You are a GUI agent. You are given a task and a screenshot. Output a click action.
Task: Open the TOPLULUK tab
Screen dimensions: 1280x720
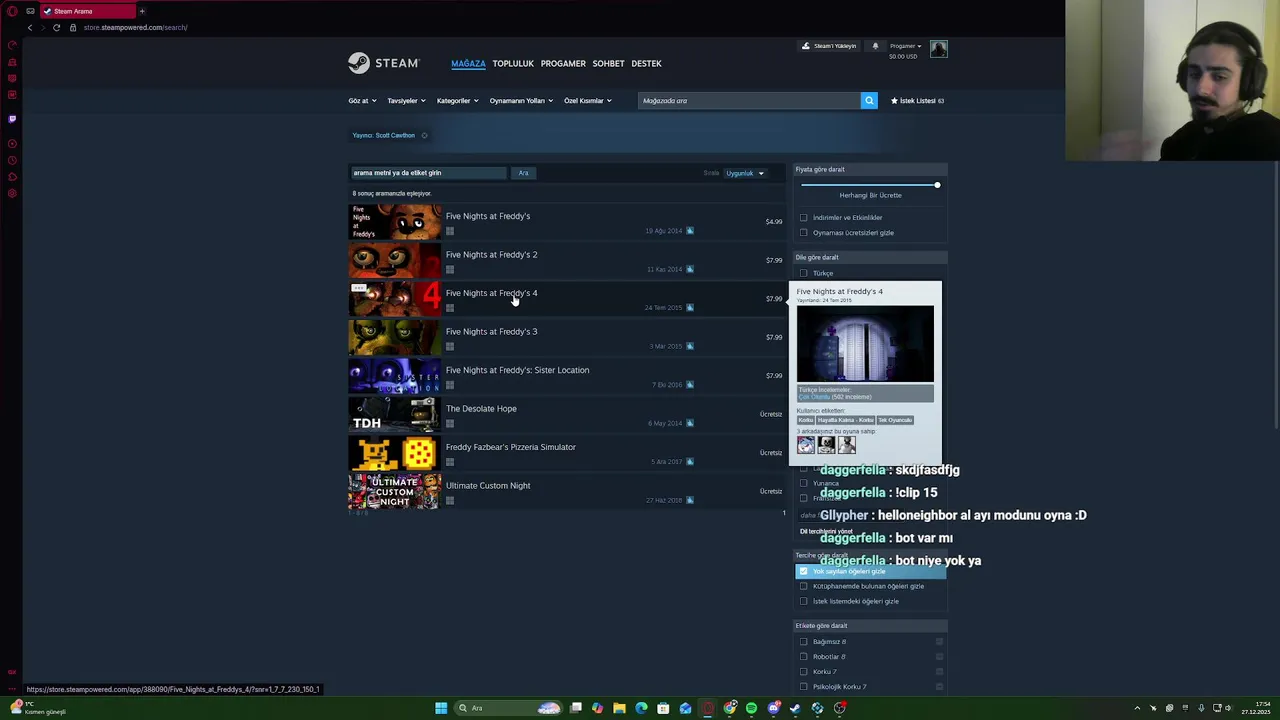tap(513, 63)
